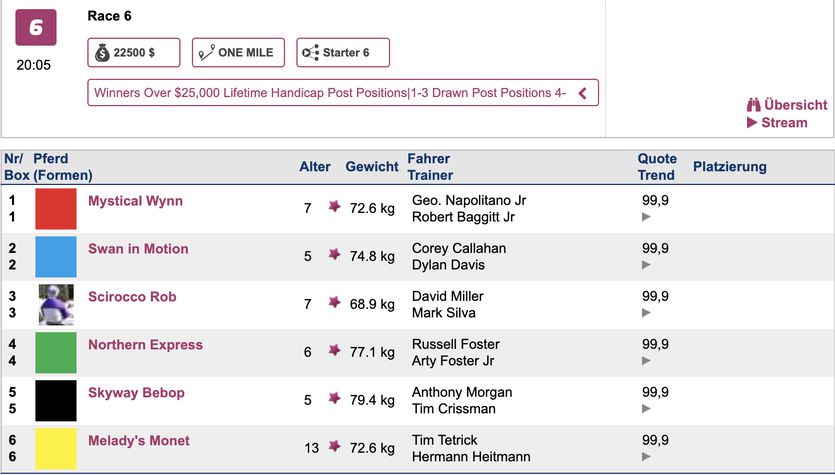The width and height of the screenshot is (835, 475).
Task: Expand the race conditions chevron arrow
Action: click(583, 93)
